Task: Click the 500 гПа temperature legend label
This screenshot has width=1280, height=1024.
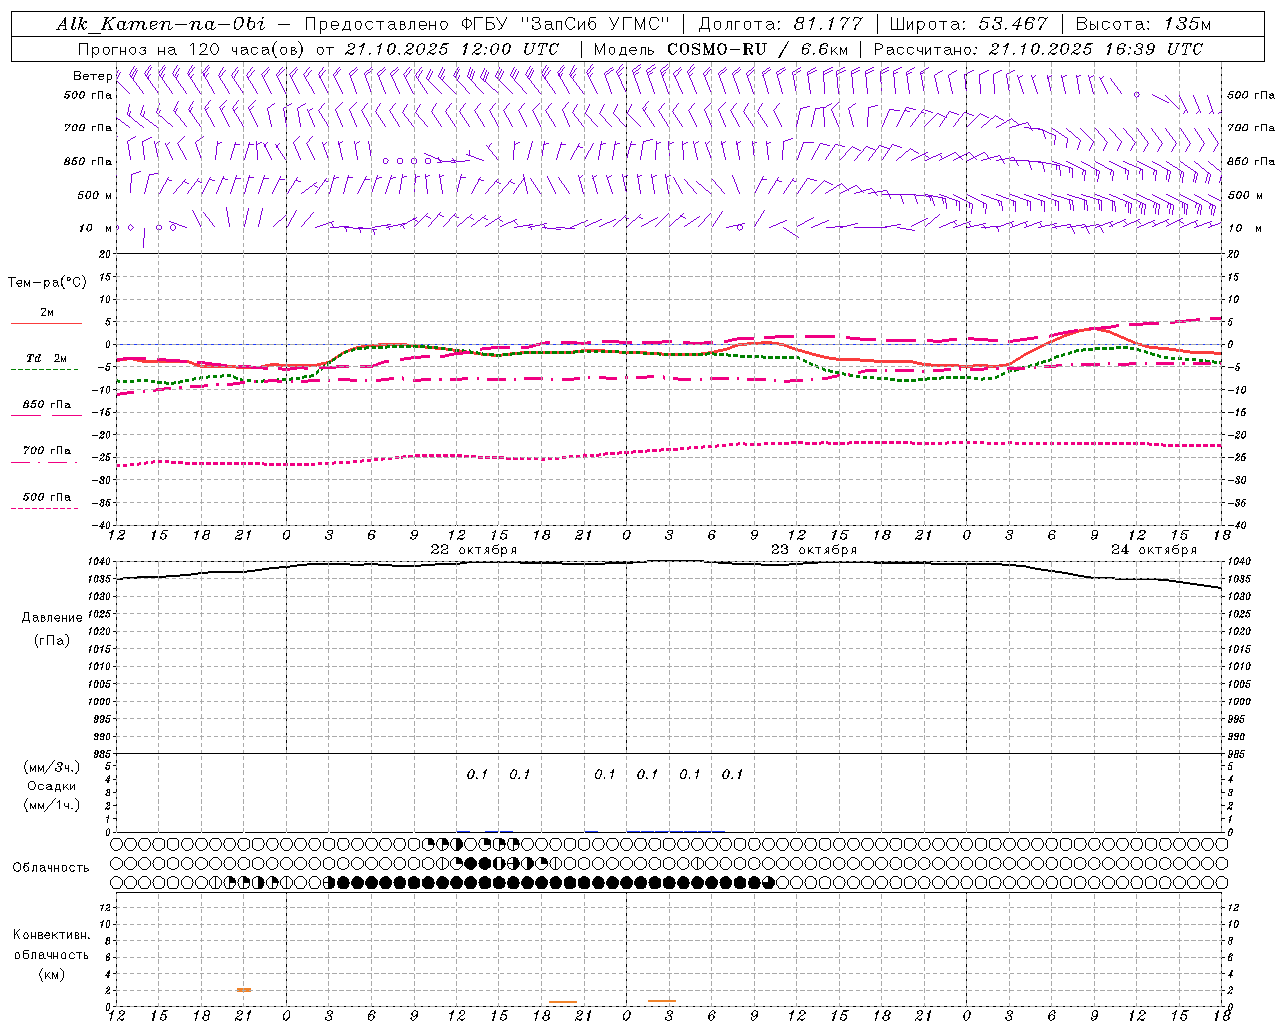Action: click(x=46, y=497)
